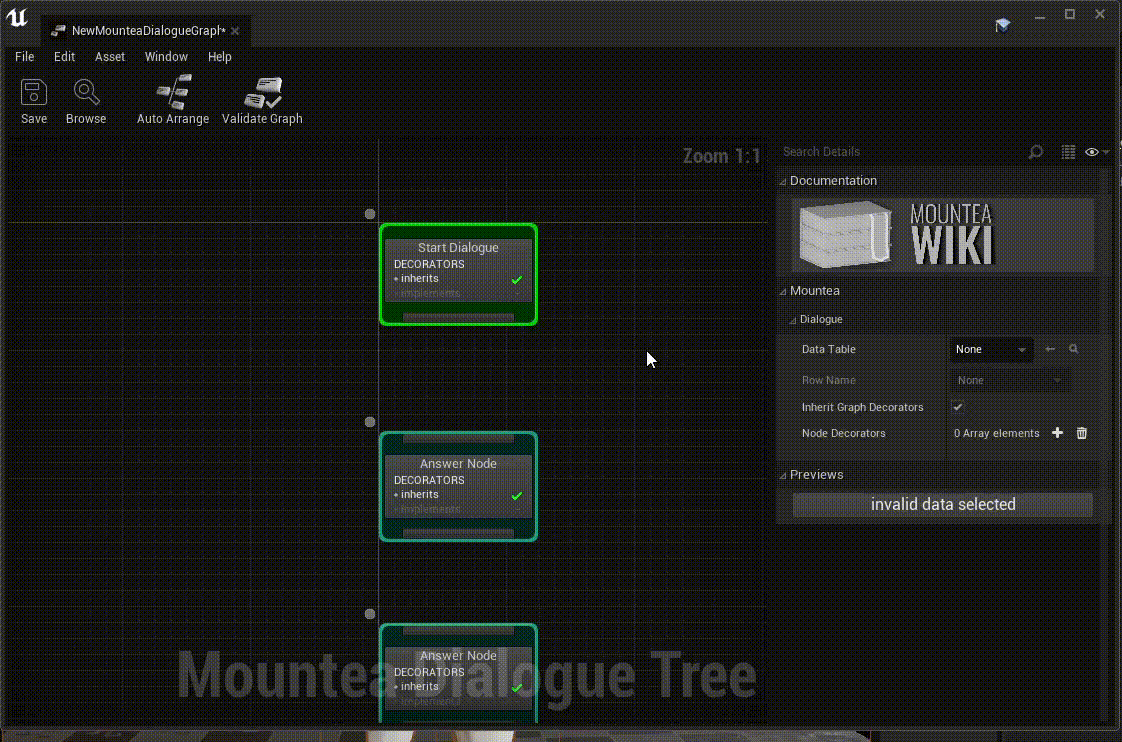This screenshot has width=1122, height=742.
Task: Click the Node Decorators property label
Action: [843, 433]
